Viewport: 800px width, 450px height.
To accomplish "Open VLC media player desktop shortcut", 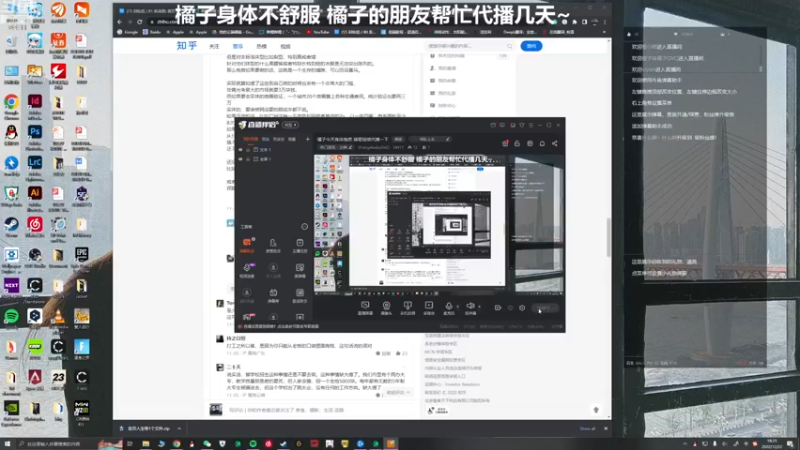I will [58, 319].
